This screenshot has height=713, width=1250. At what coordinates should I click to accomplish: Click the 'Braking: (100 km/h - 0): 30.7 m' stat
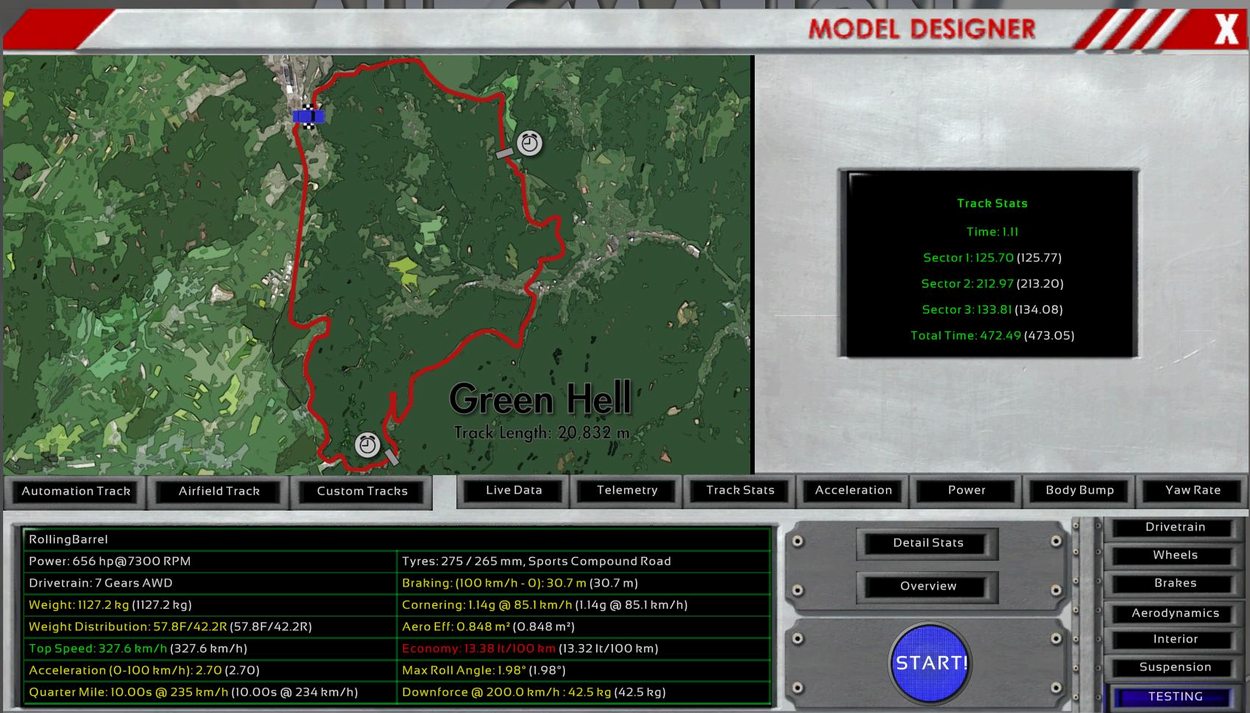pyautogui.click(x=494, y=583)
